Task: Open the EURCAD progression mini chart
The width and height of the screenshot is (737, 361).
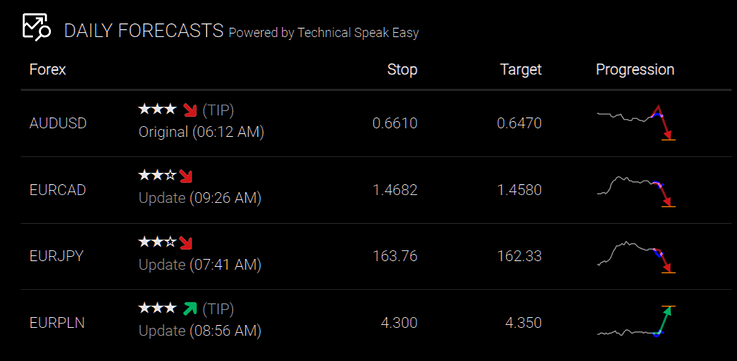Action: 636,191
